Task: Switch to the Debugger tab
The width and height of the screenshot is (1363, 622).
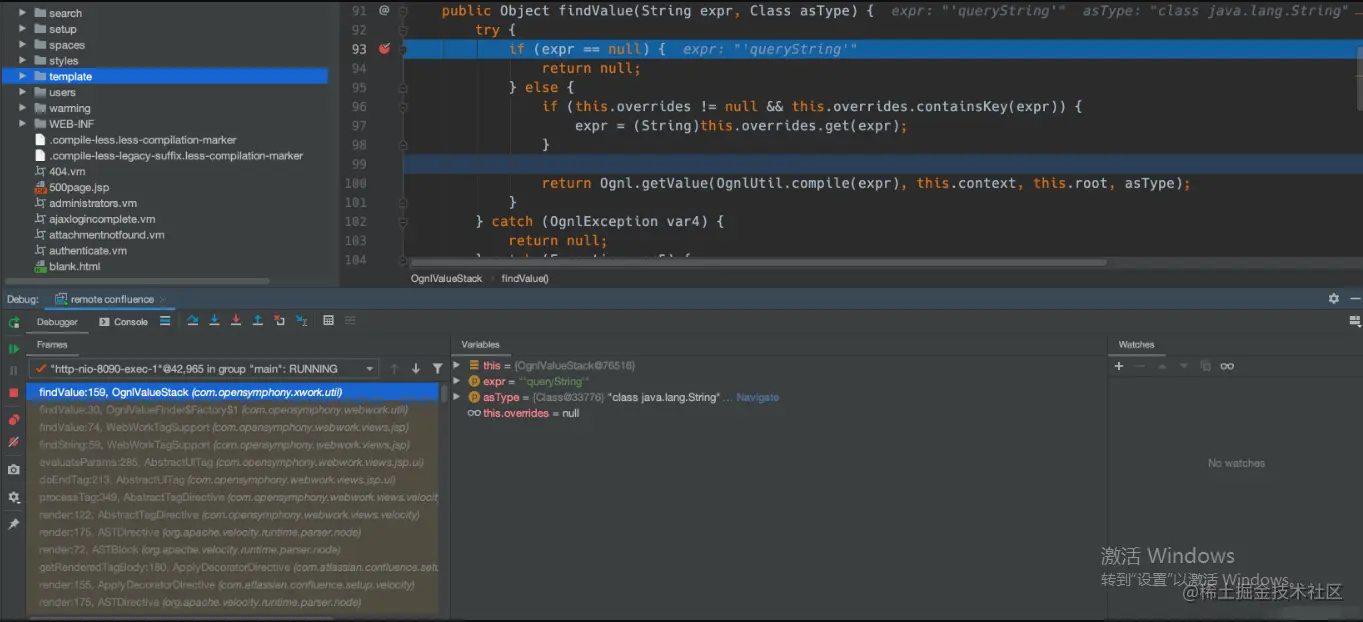Action: 57,322
